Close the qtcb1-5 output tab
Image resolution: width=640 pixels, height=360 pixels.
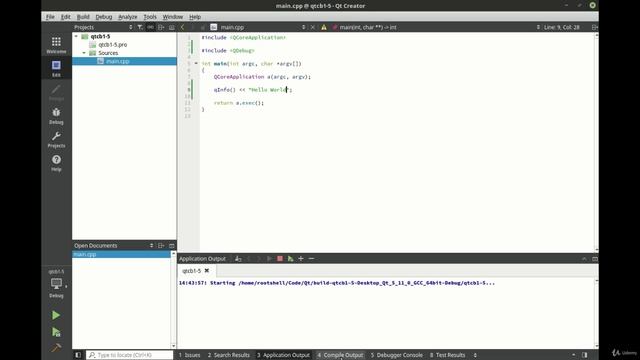(x=207, y=270)
